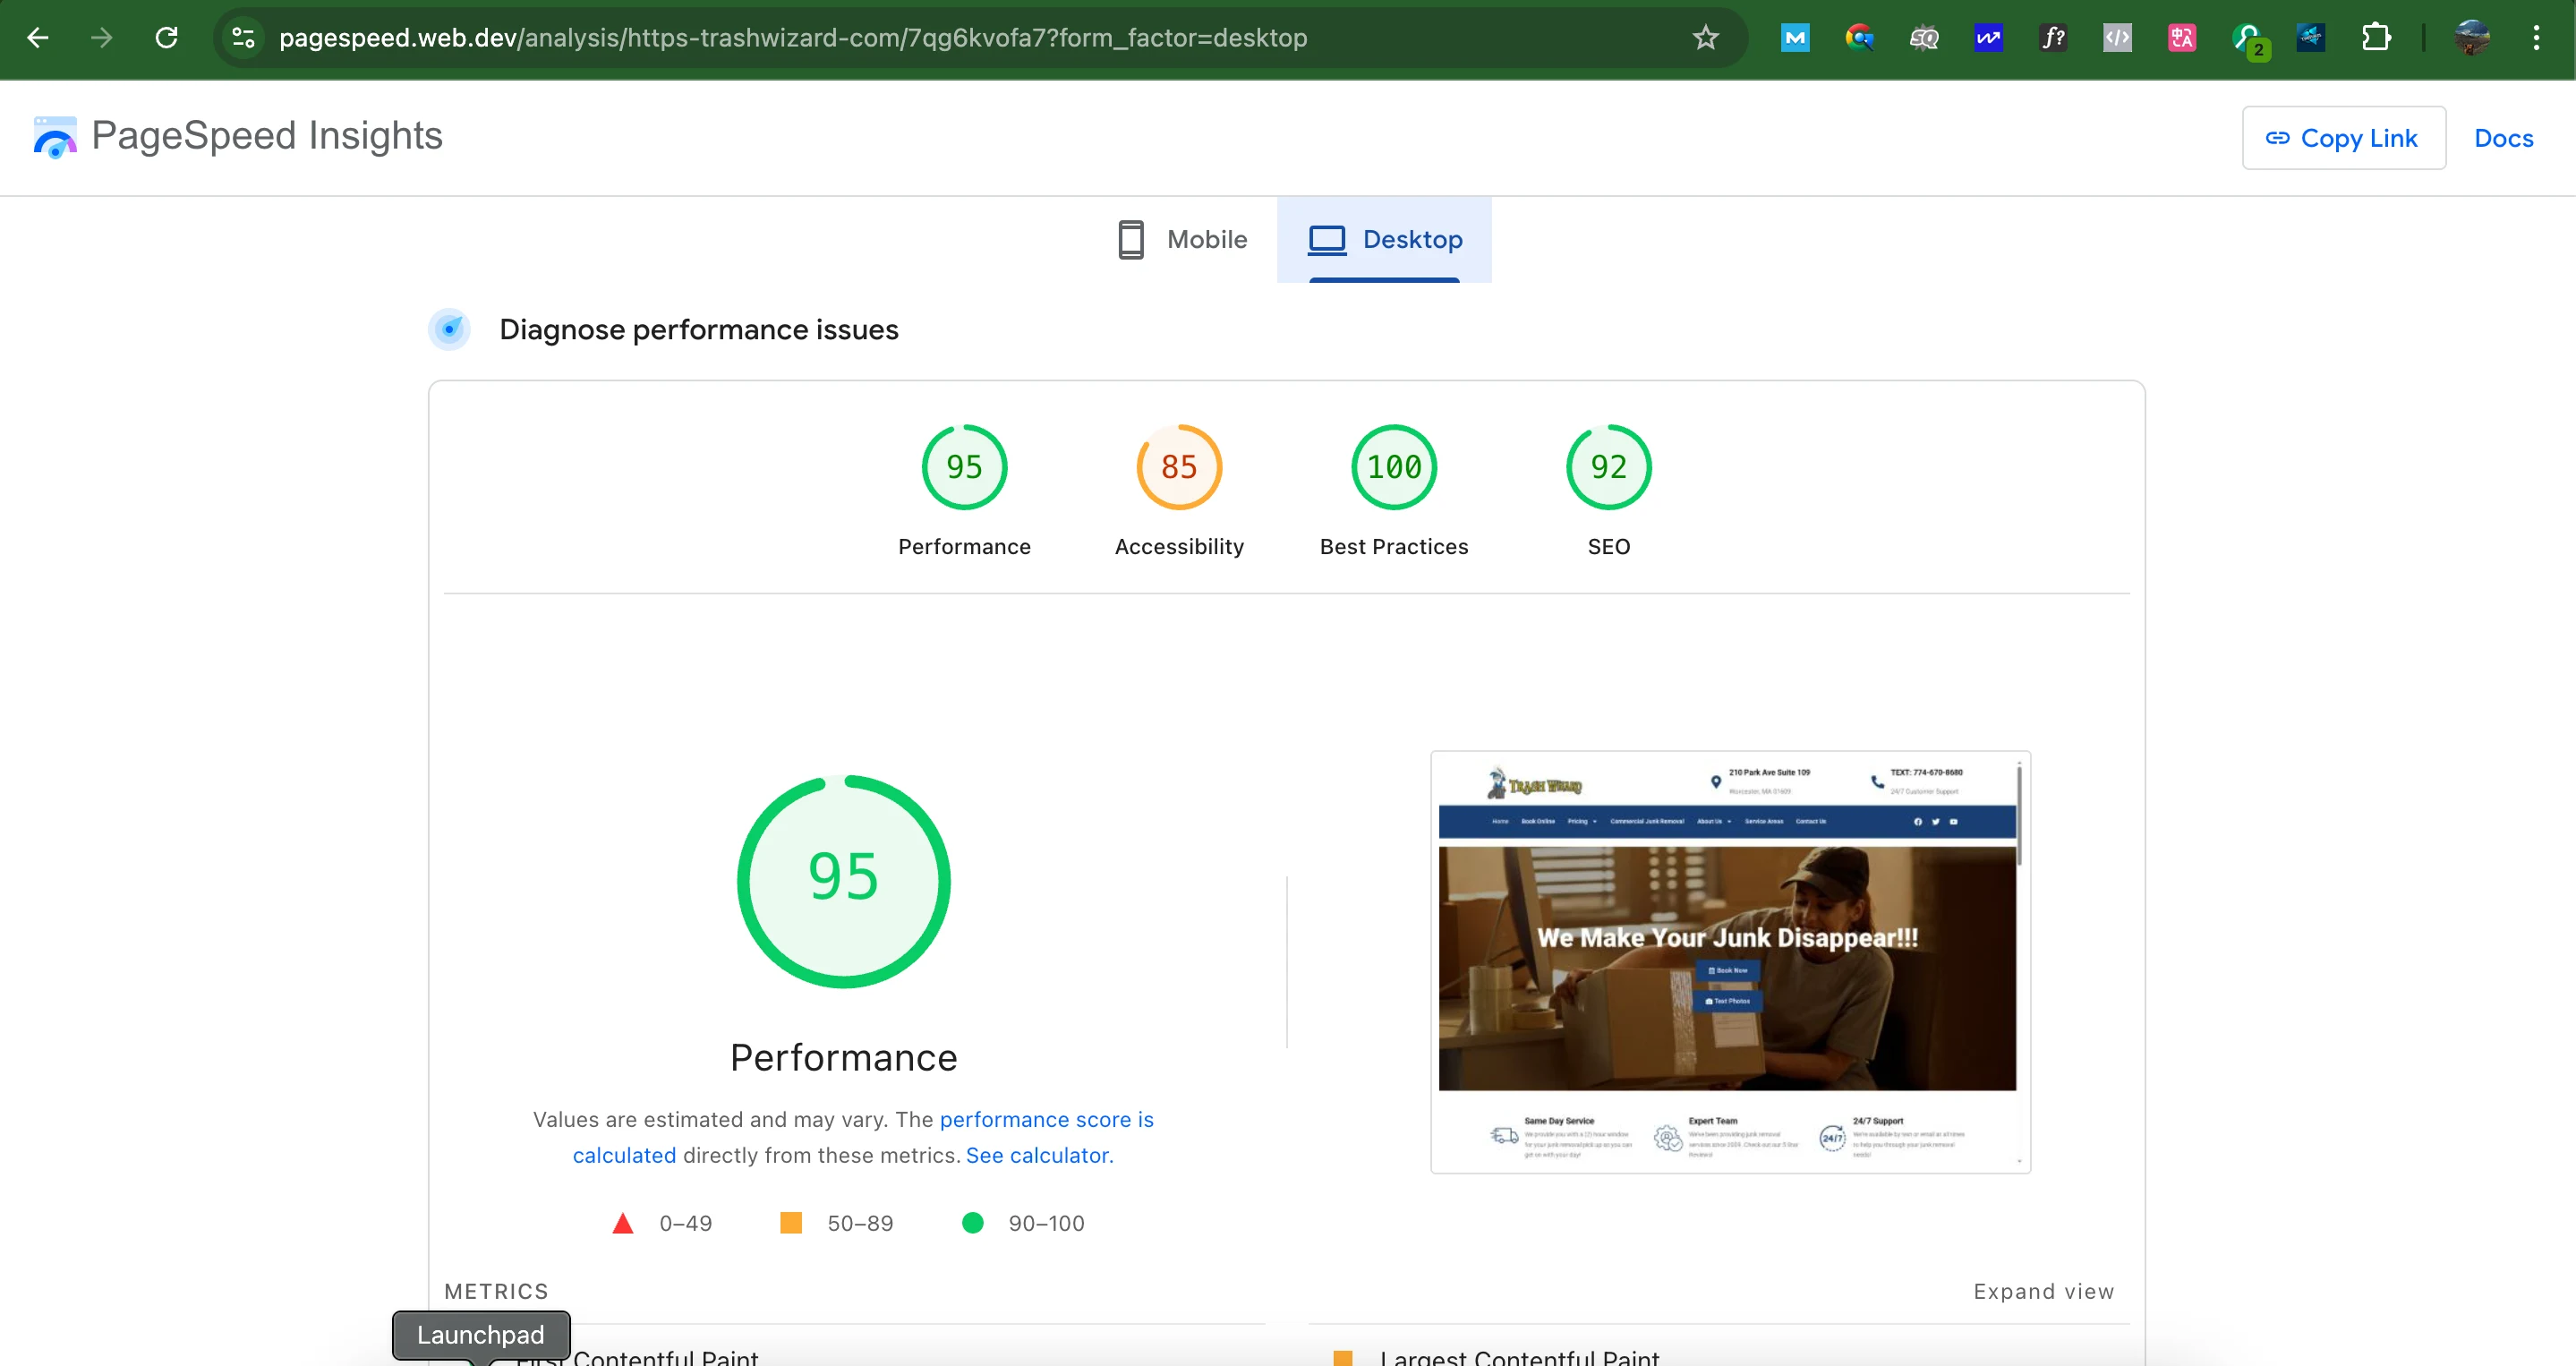The image size is (2576, 1366).
Task: Open the Docs link
Action: point(2503,137)
